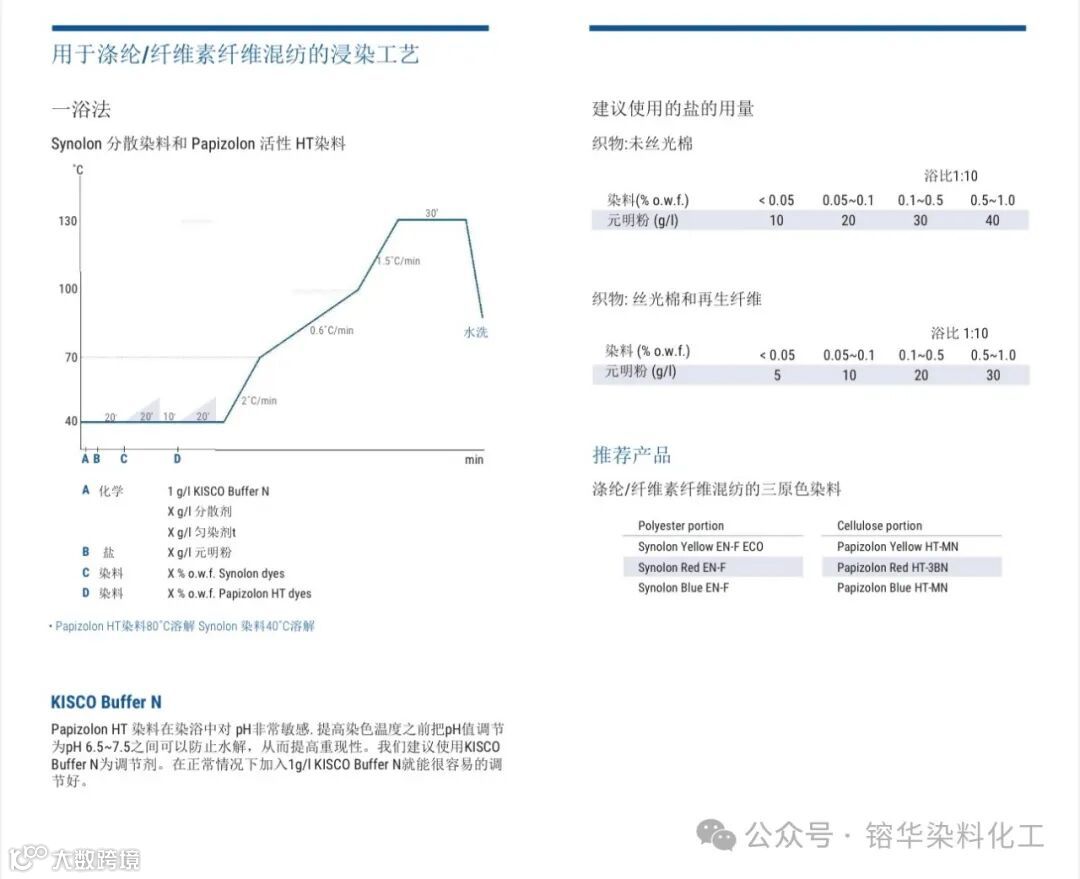Click value 40 in first salt table
This screenshot has height=879, width=1080.
[x=992, y=220]
